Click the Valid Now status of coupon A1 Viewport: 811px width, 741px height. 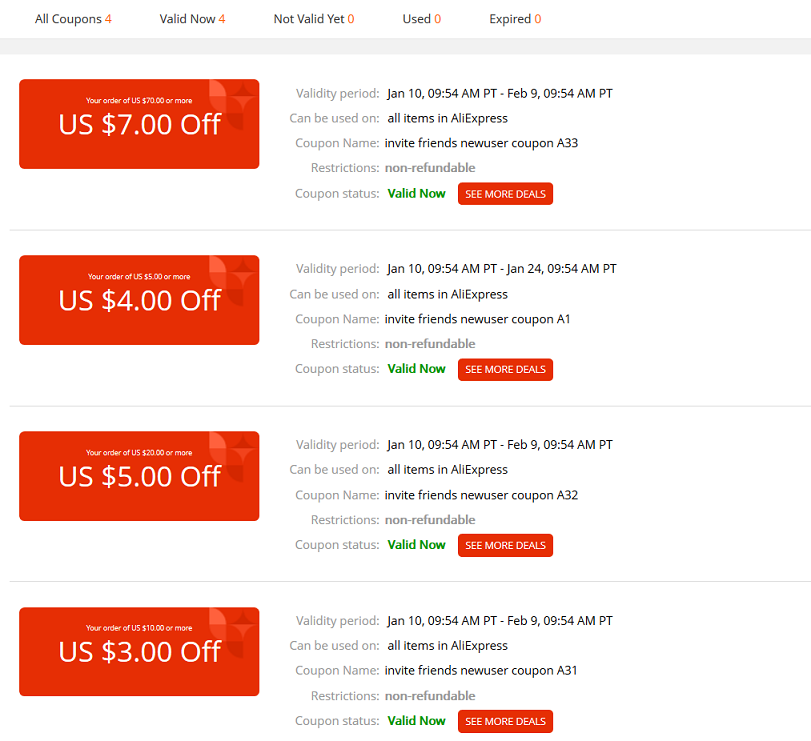tap(416, 369)
